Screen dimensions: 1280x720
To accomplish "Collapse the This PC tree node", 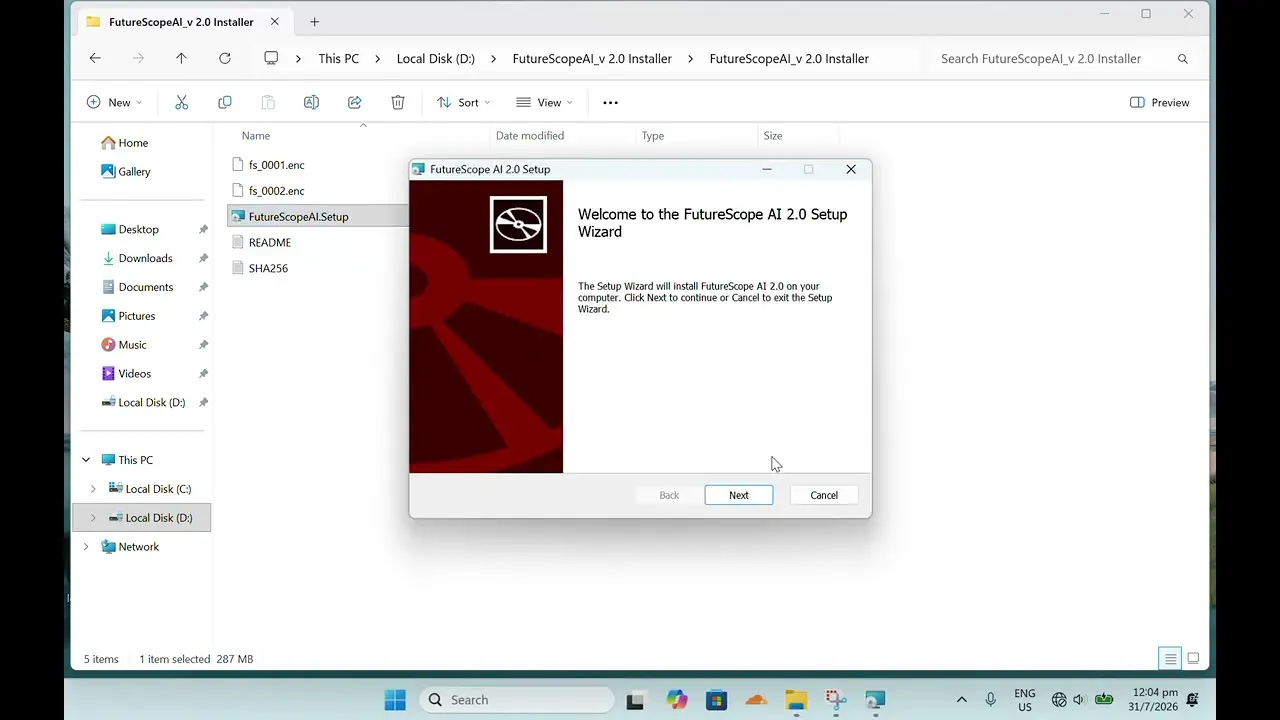I will pos(86,460).
